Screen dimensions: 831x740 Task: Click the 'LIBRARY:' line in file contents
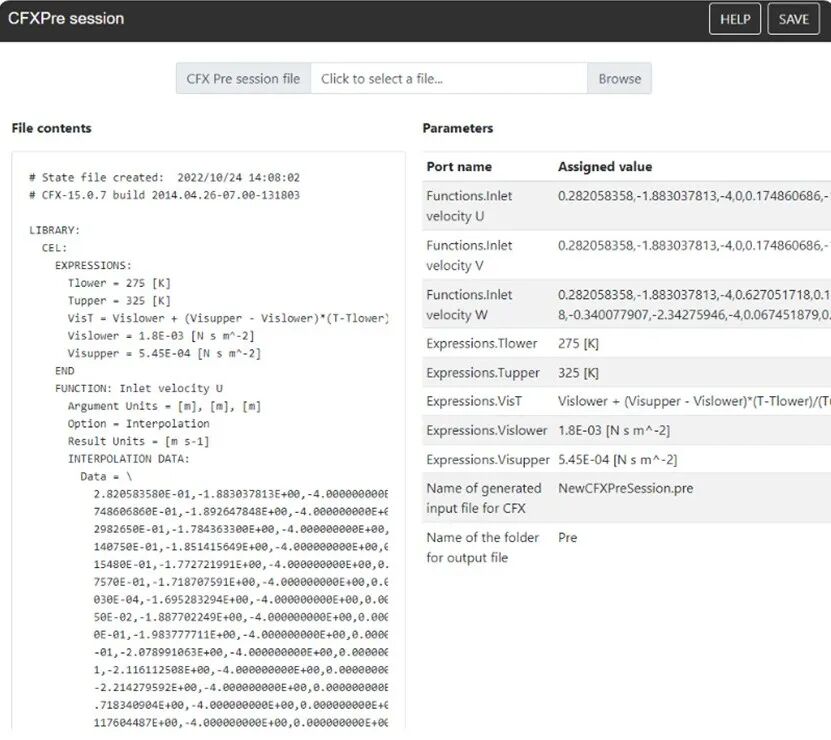(55, 230)
